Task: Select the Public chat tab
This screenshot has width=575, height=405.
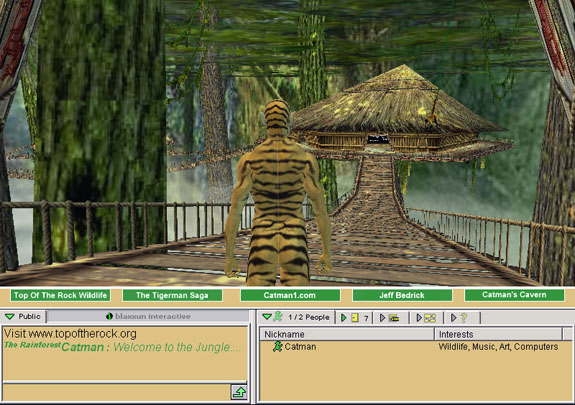Action: click(x=23, y=317)
